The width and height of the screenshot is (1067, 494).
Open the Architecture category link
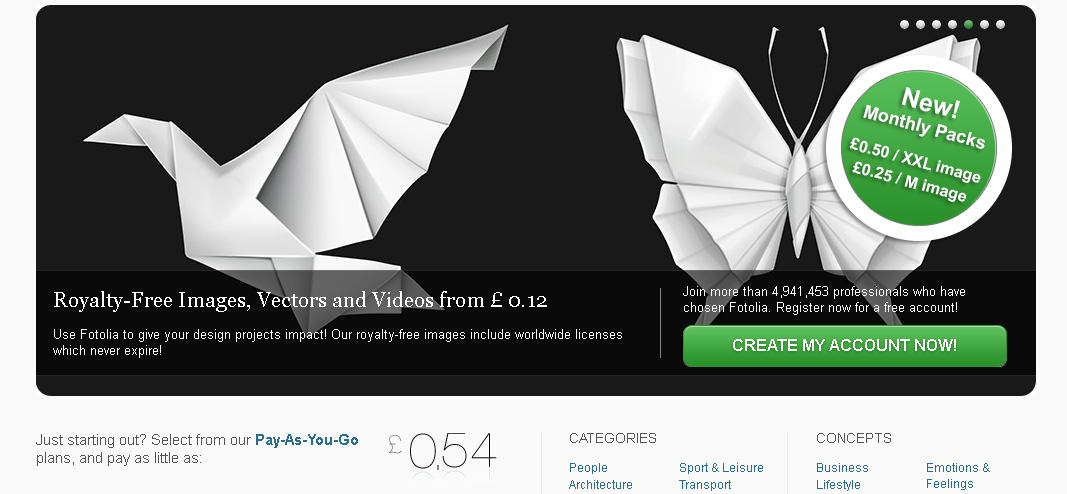[600, 484]
